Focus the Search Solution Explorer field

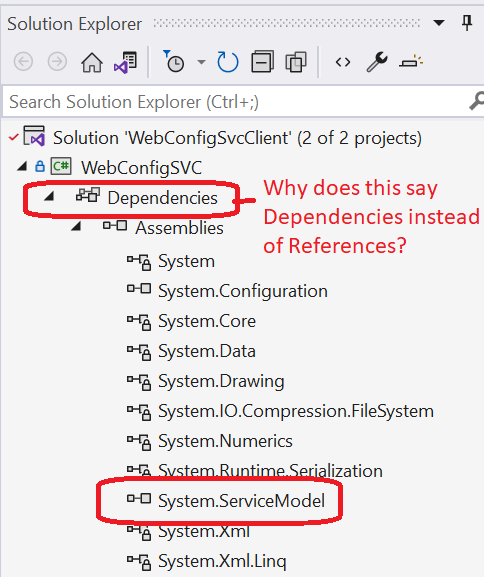click(236, 102)
